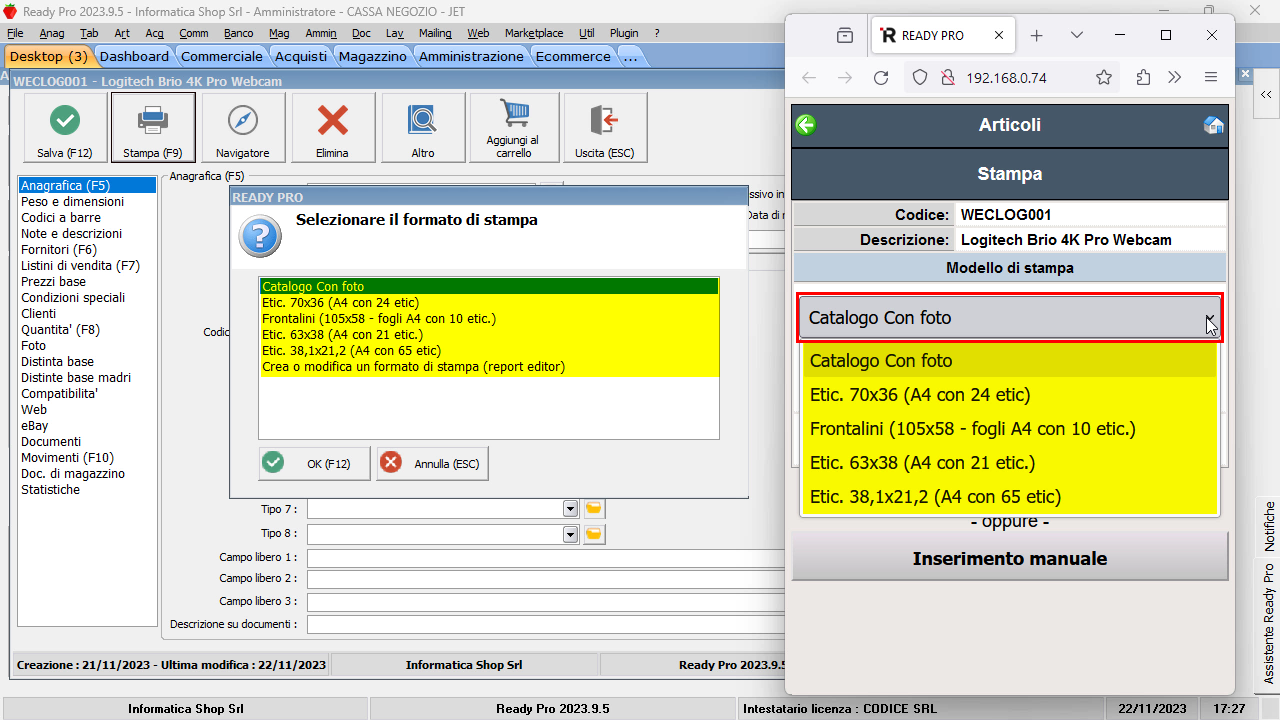The height and width of the screenshot is (720, 1280).
Task: Open the browser hamburger menu
Action: (x=1211, y=77)
